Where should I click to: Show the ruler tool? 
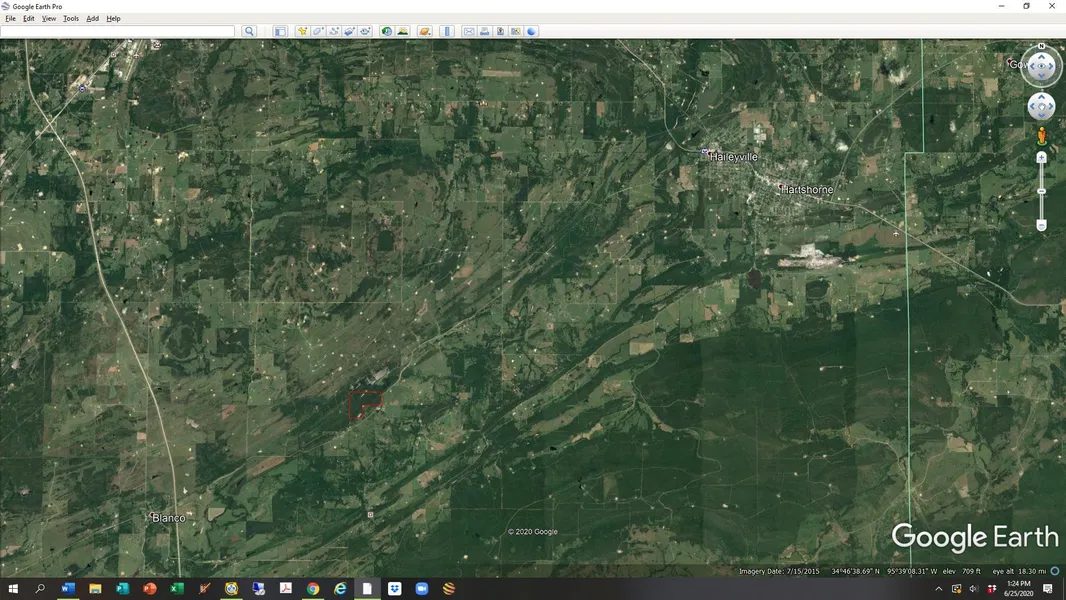click(447, 31)
